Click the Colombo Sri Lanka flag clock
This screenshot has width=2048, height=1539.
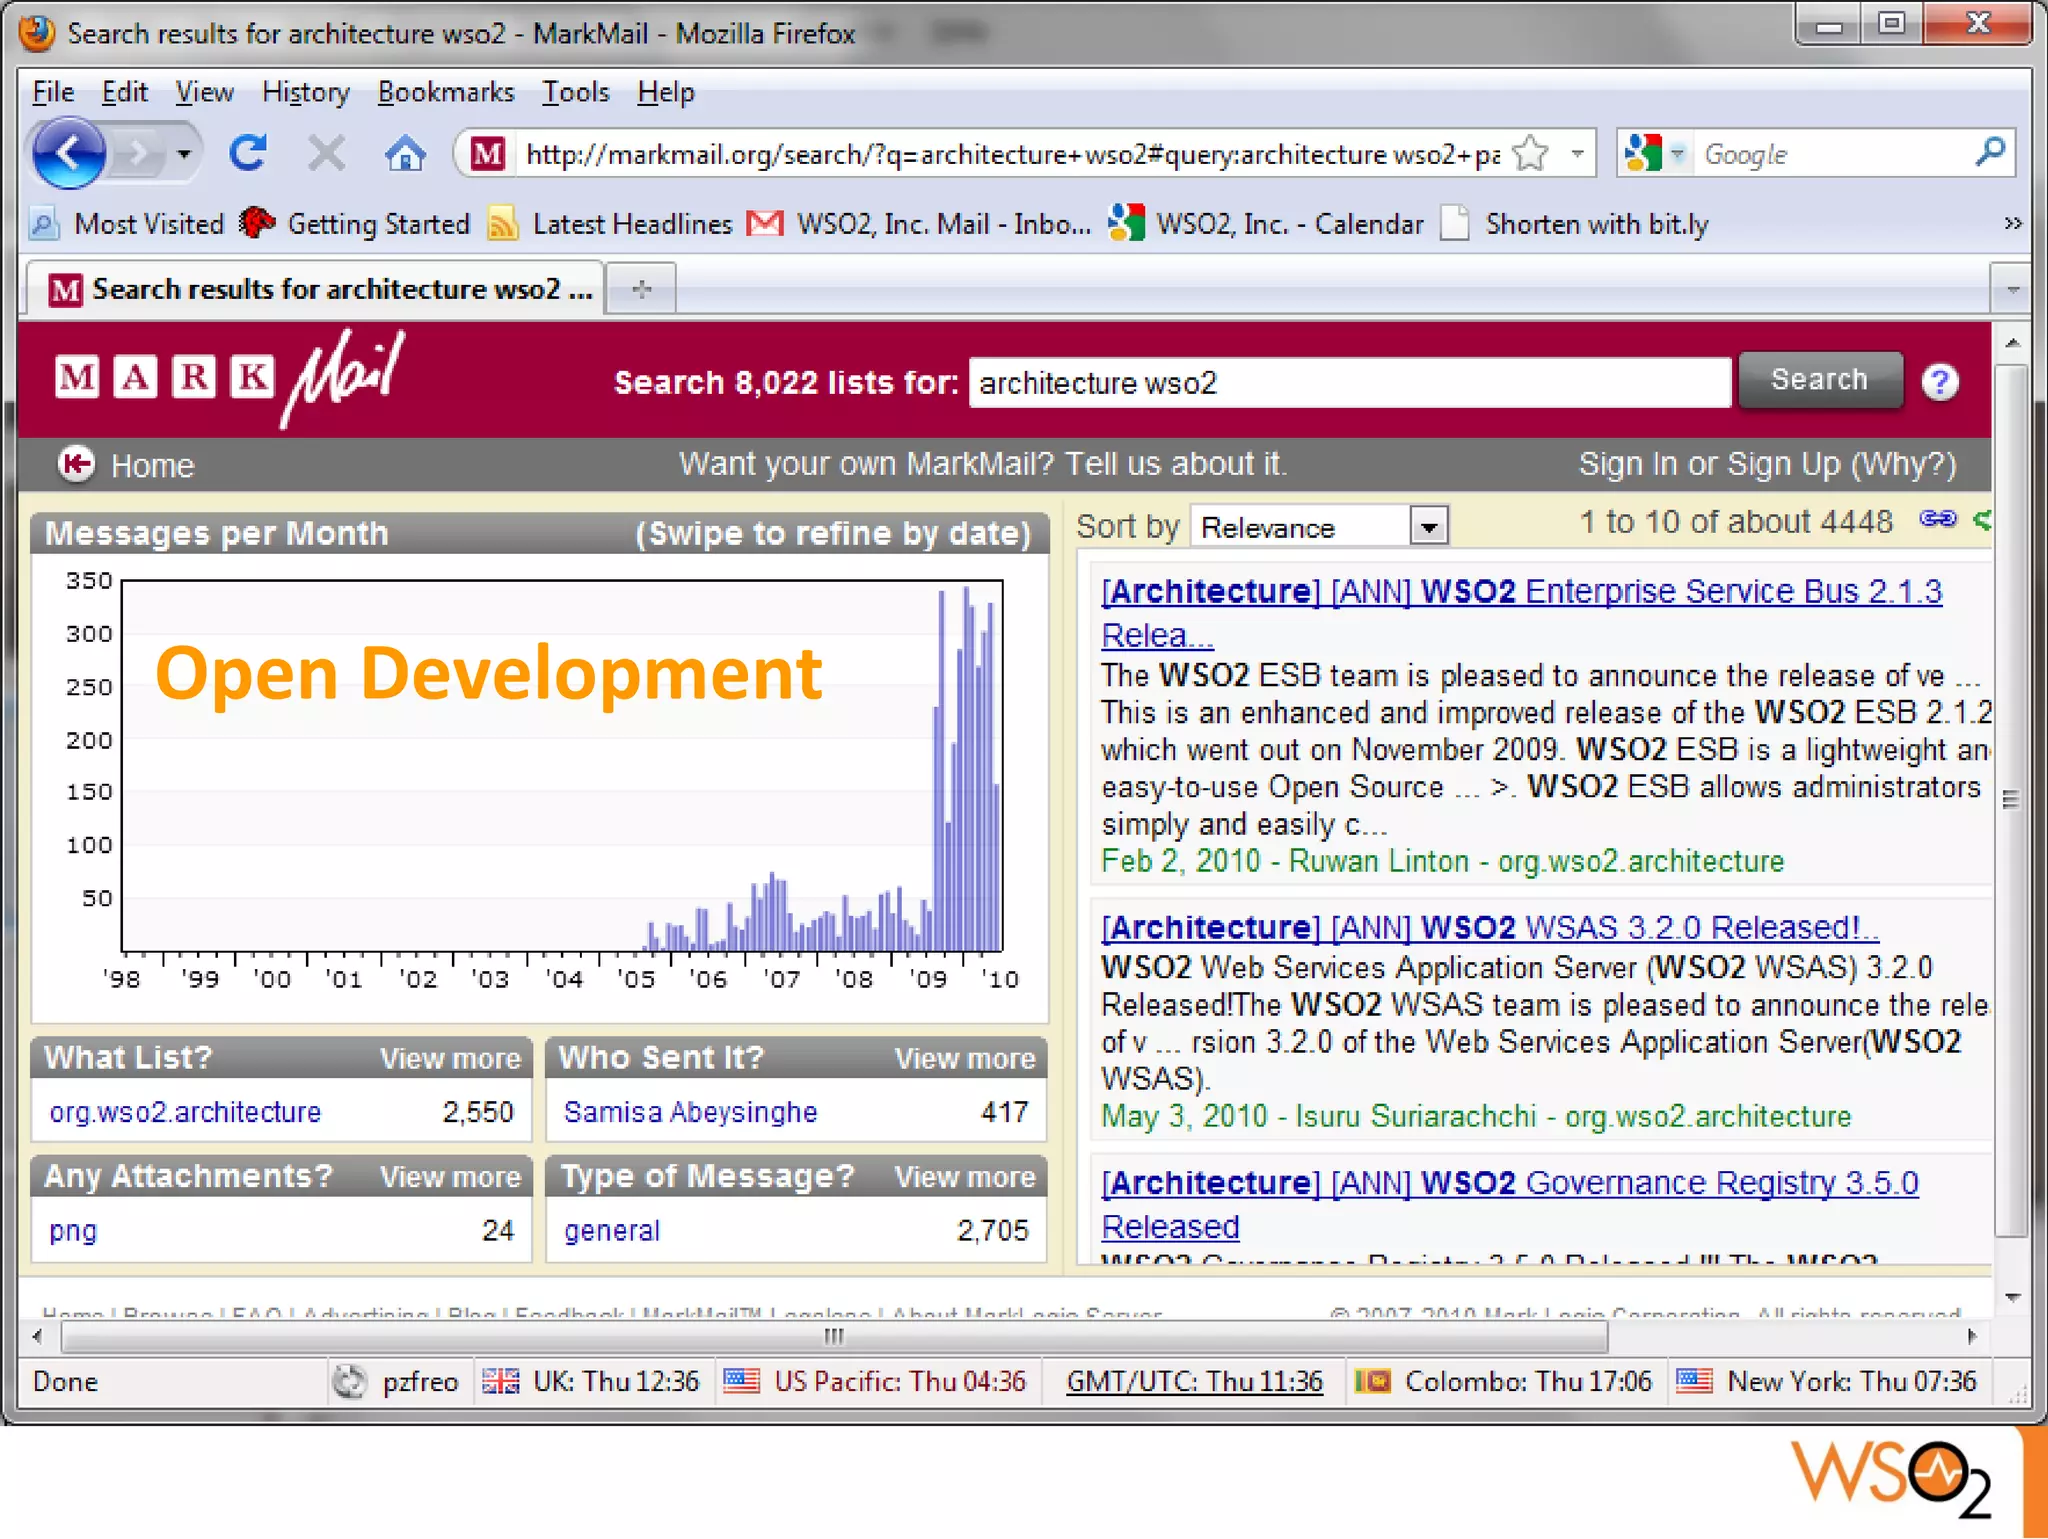pos(1503,1382)
